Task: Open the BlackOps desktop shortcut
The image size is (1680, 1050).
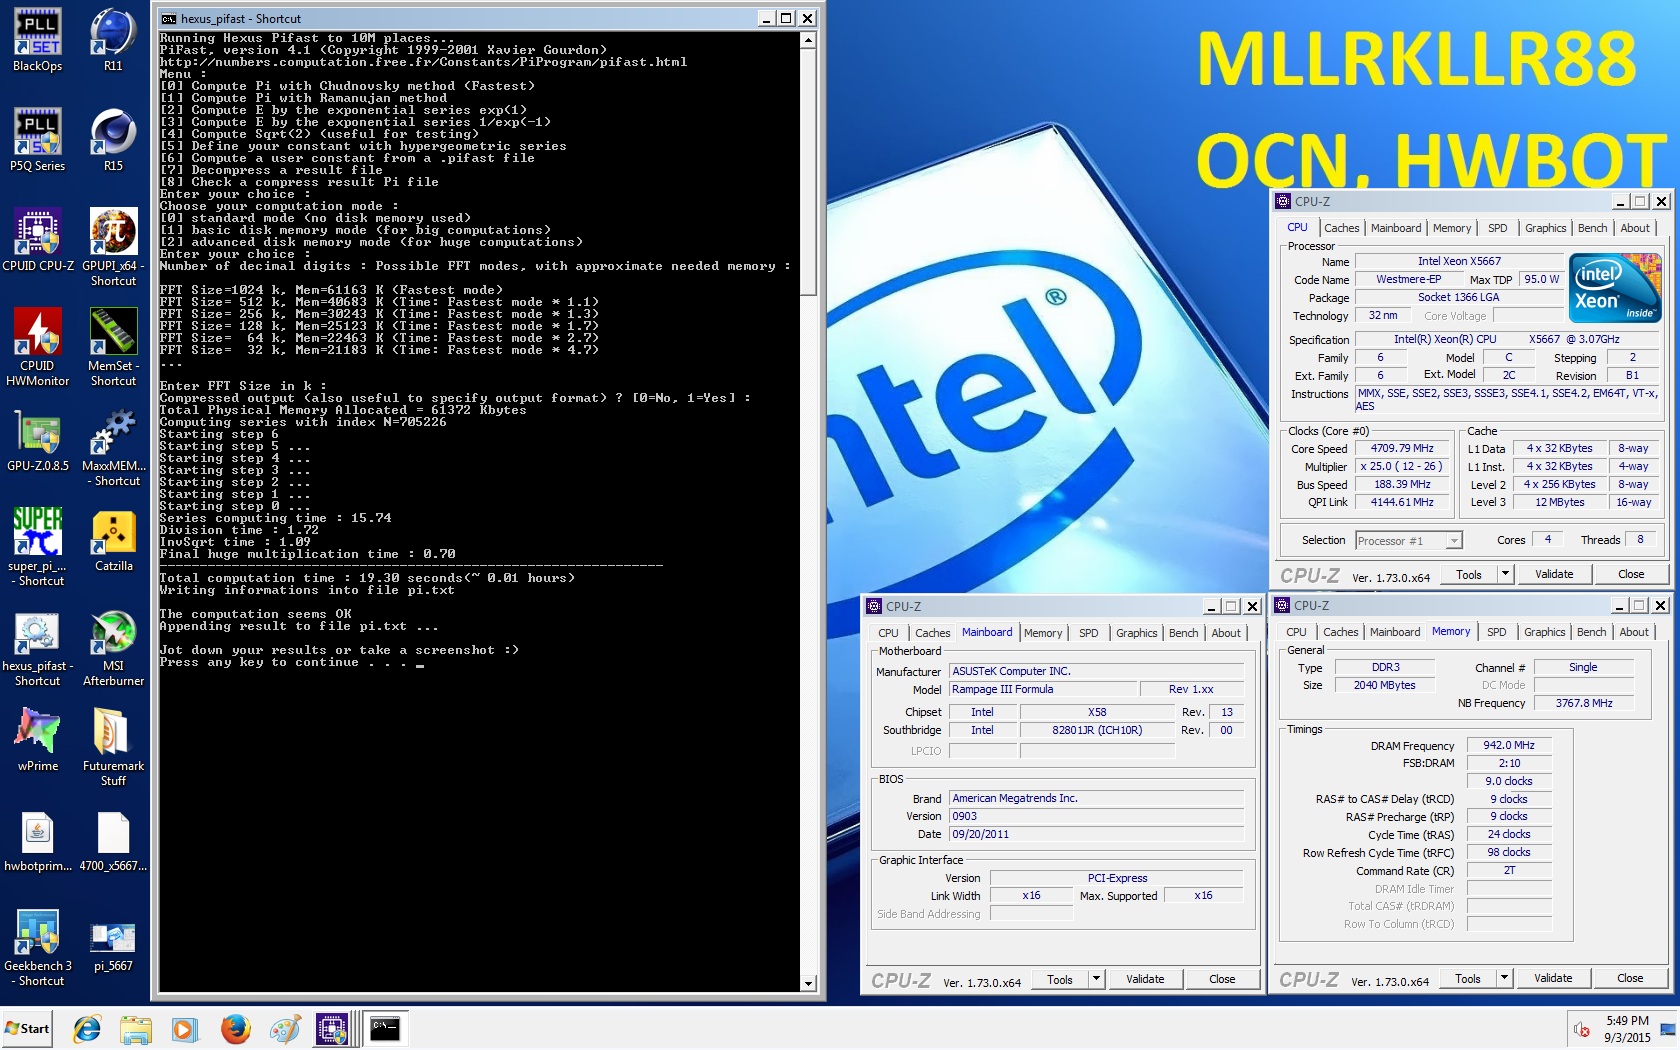Action: (x=38, y=40)
